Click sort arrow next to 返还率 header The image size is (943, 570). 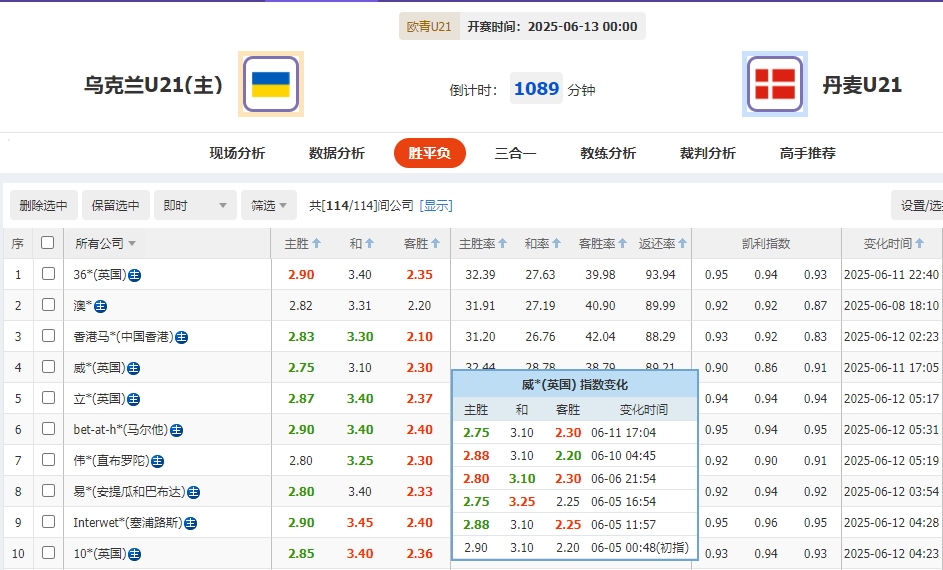coord(682,243)
